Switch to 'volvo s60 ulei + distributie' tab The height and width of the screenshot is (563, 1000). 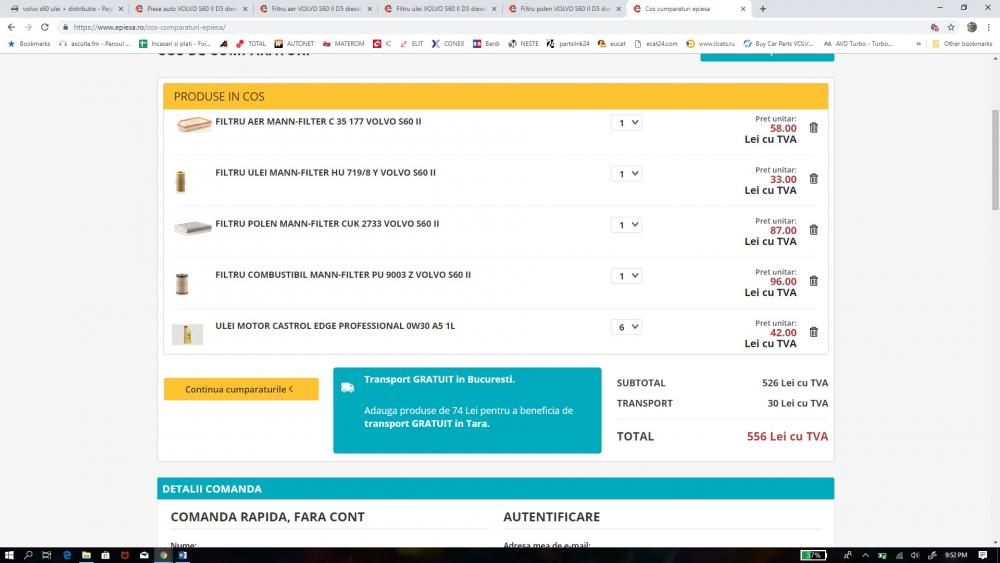pos(66,9)
